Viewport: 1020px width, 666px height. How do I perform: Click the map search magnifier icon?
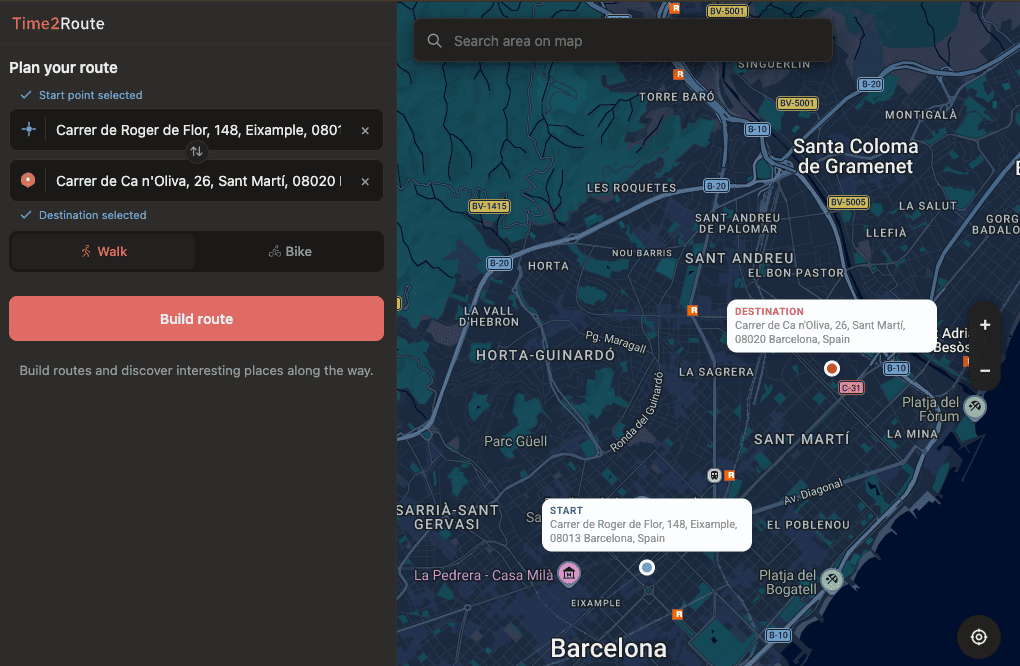point(435,41)
